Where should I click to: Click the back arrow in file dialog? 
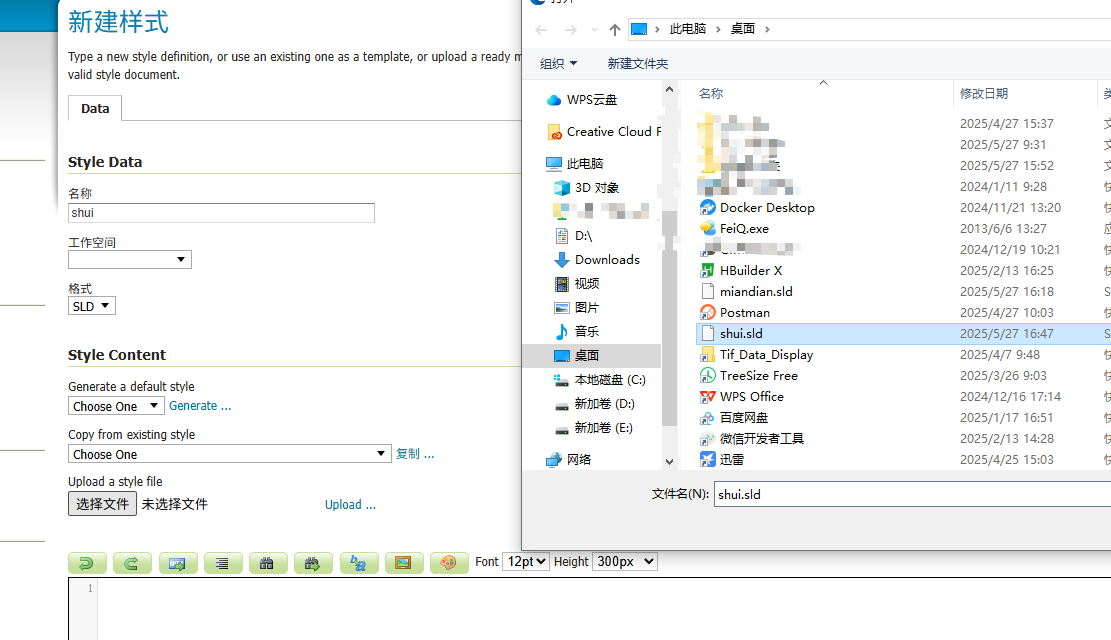541,29
